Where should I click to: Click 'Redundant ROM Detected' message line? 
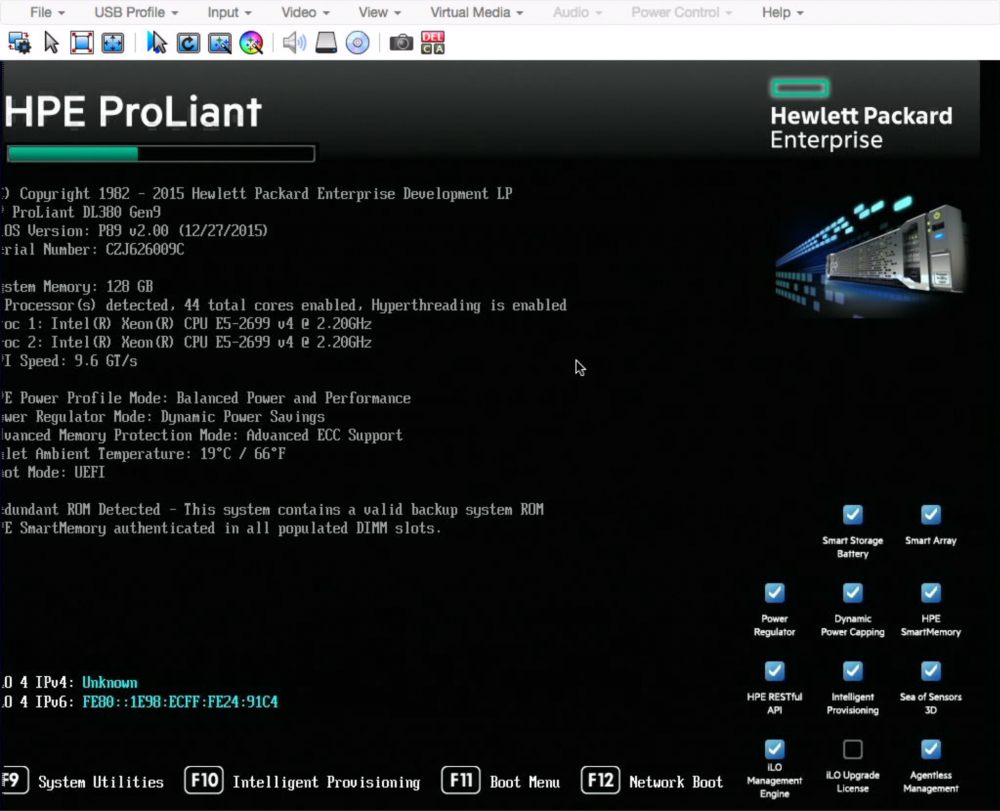coord(272,509)
